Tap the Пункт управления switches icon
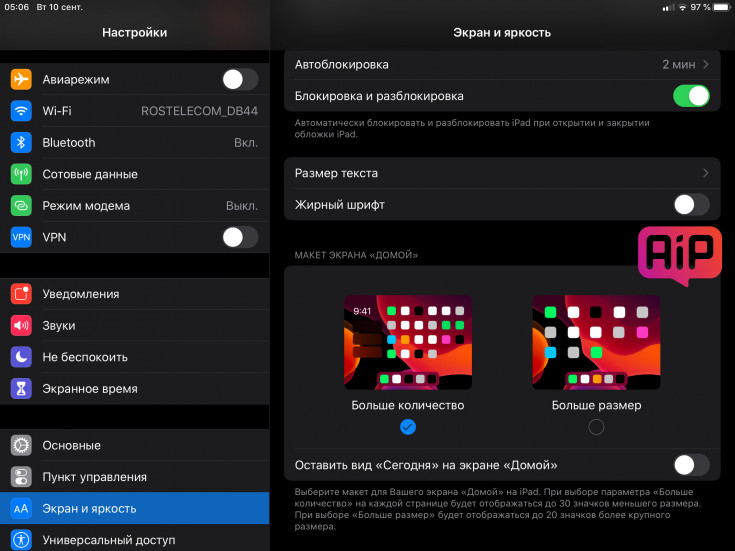Screen dimensions: 735x551 point(21,477)
